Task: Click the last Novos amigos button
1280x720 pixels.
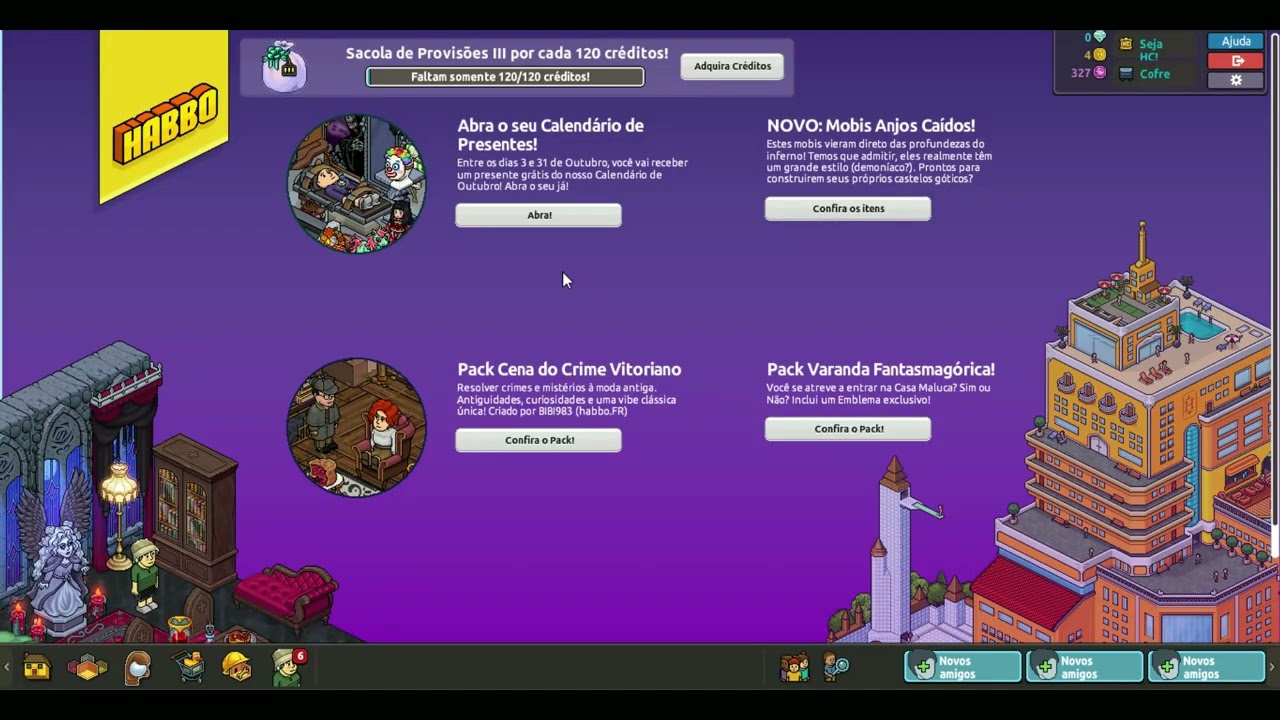Action: (1207, 667)
